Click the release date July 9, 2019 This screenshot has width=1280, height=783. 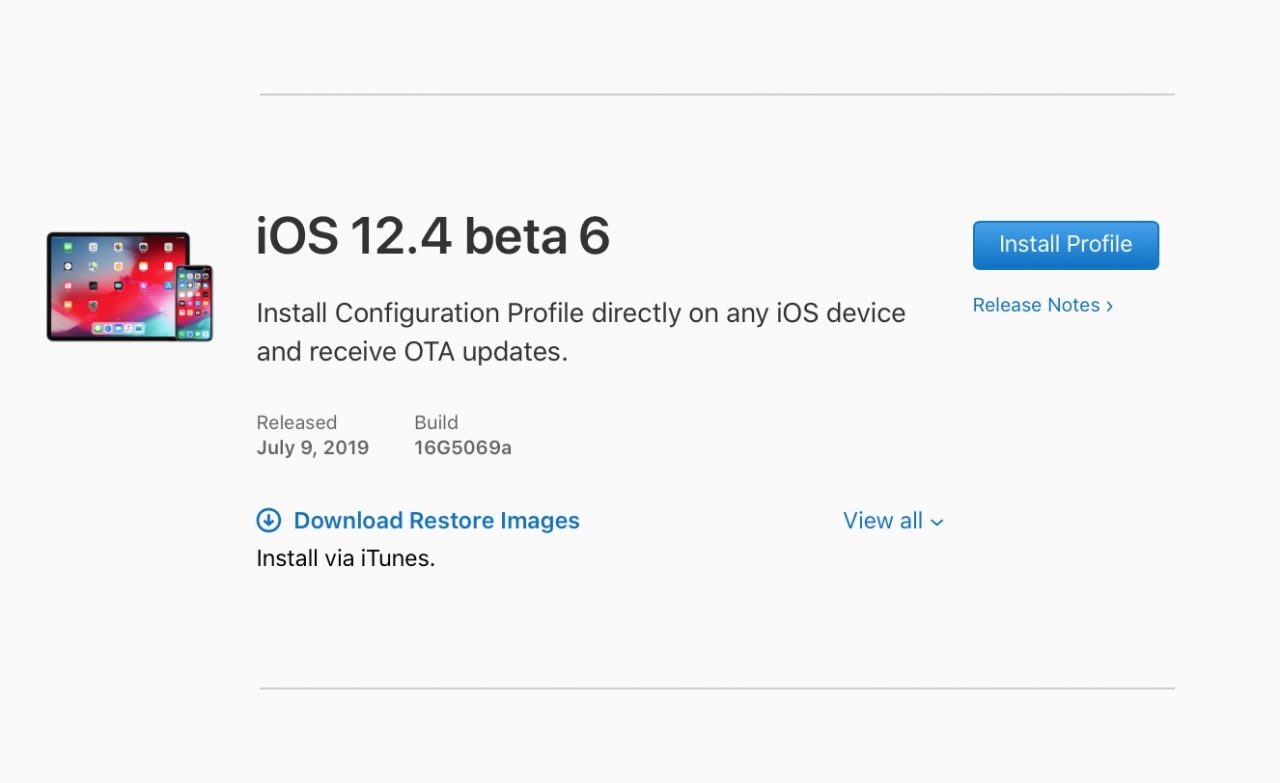pyautogui.click(x=312, y=448)
